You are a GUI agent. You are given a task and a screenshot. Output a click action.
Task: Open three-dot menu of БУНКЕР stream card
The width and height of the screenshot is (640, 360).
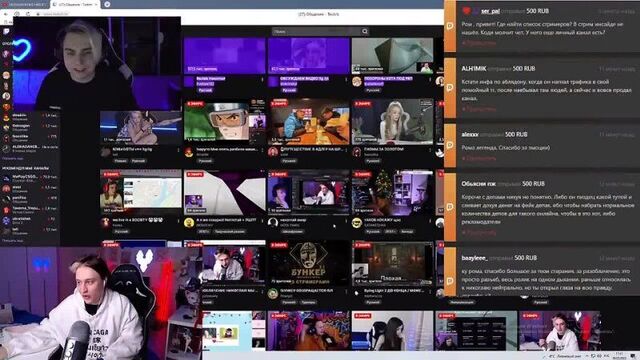tap(346, 291)
